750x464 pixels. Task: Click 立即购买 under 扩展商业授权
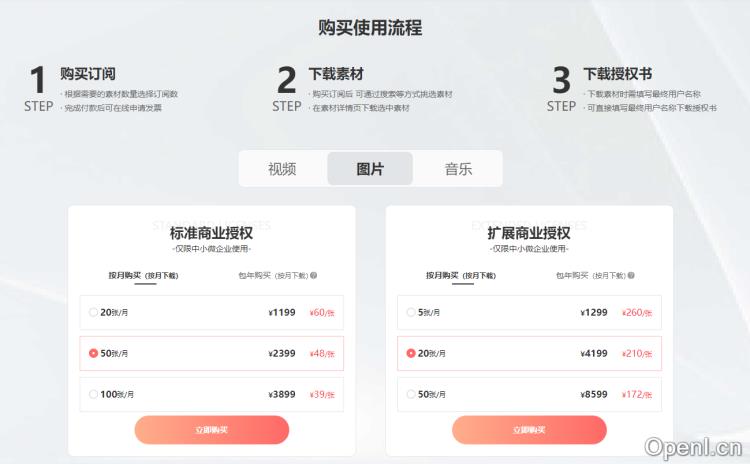[x=529, y=430]
